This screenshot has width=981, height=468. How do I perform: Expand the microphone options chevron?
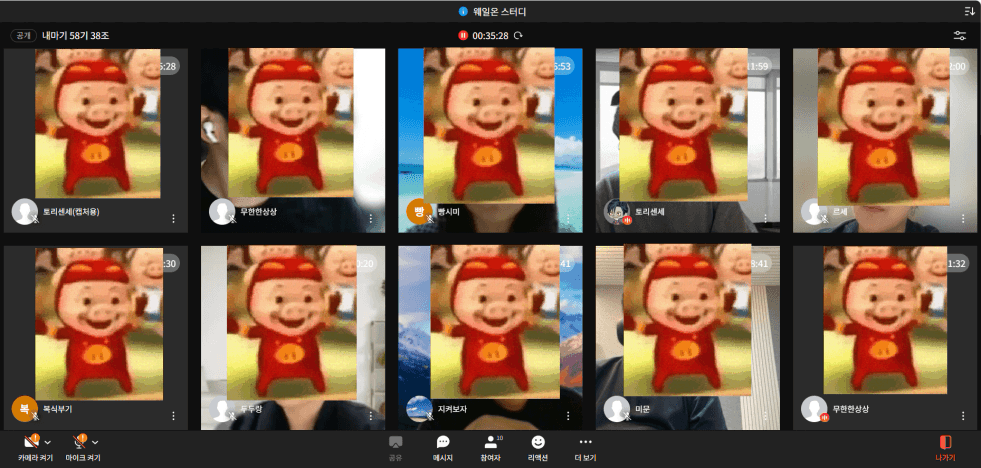(96, 442)
